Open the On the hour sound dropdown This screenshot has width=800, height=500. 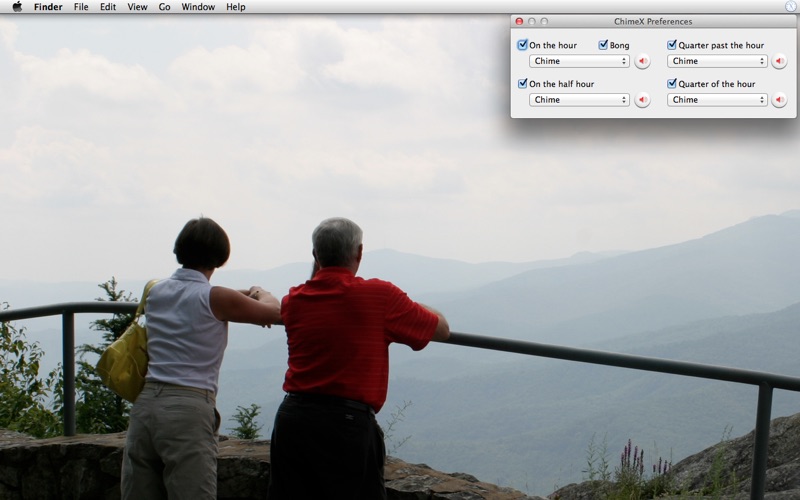[x=579, y=61]
